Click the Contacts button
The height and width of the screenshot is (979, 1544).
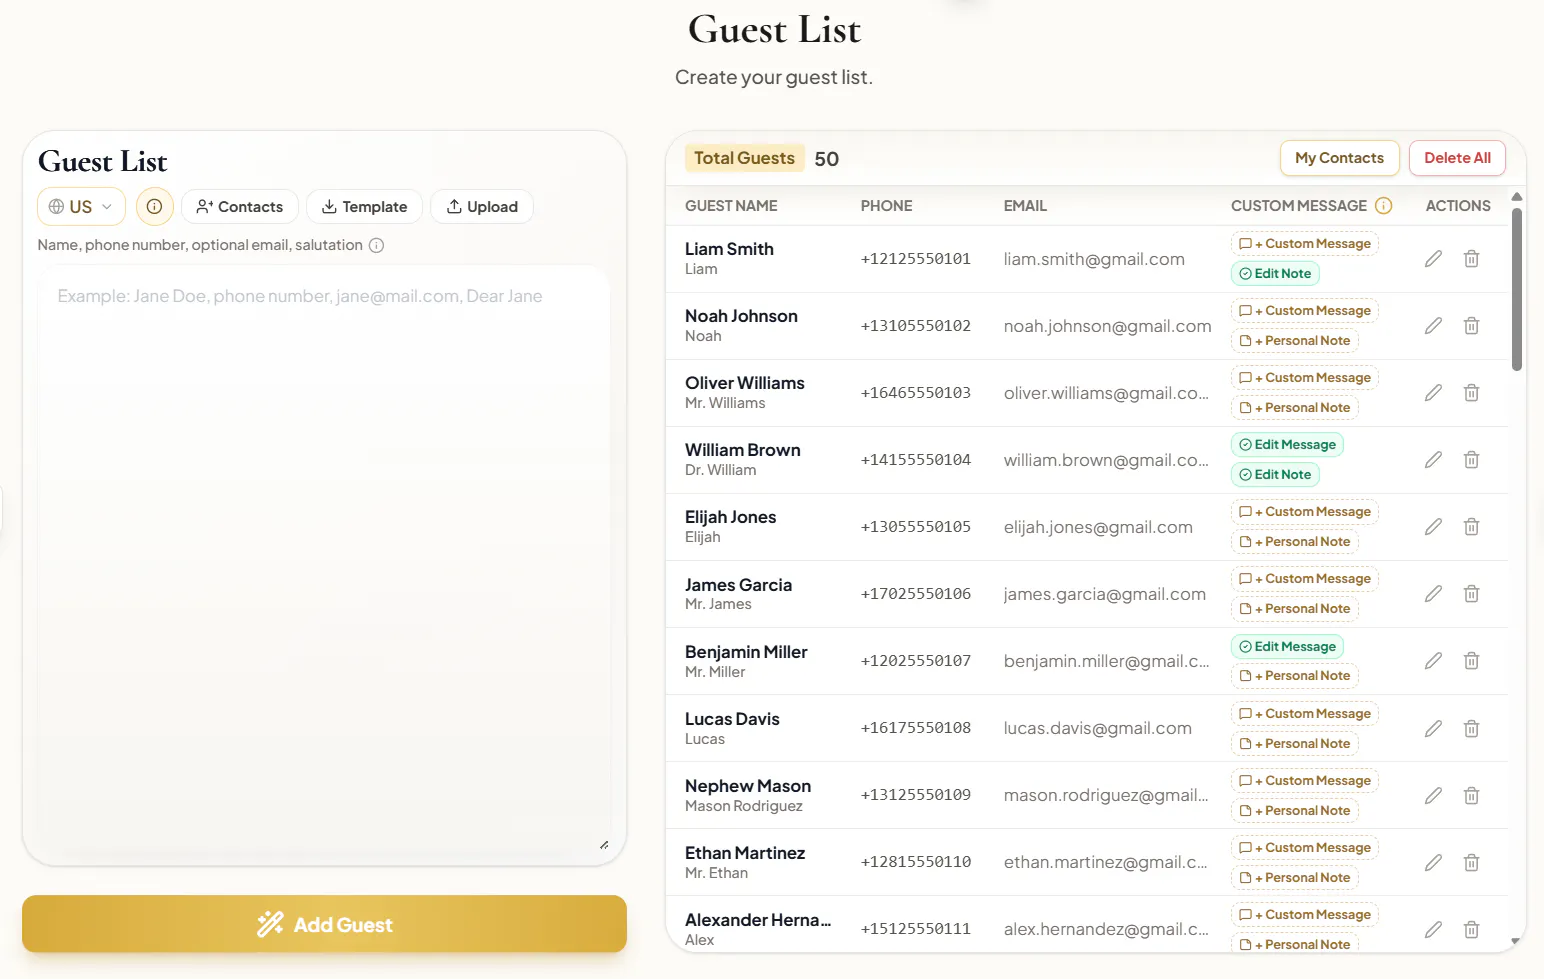pyautogui.click(x=240, y=206)
